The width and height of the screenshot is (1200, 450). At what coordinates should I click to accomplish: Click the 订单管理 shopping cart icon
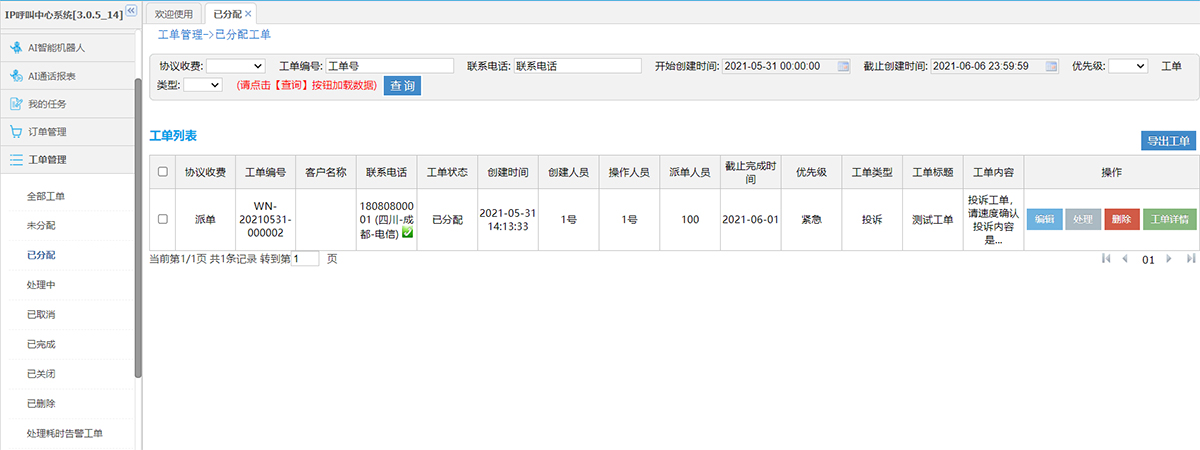click(16, 131)
